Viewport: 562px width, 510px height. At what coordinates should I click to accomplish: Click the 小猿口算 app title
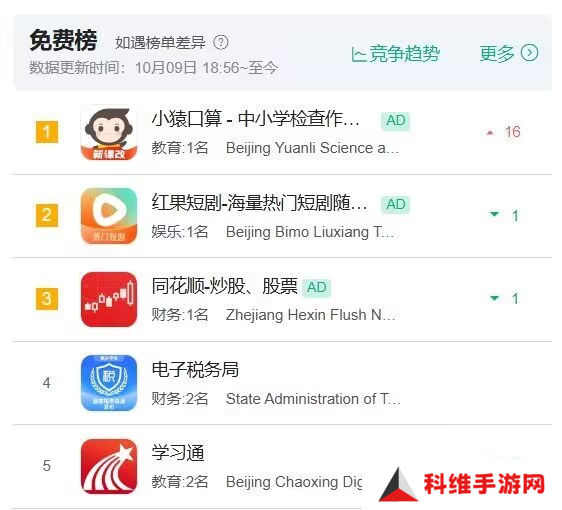pos(256,119)
